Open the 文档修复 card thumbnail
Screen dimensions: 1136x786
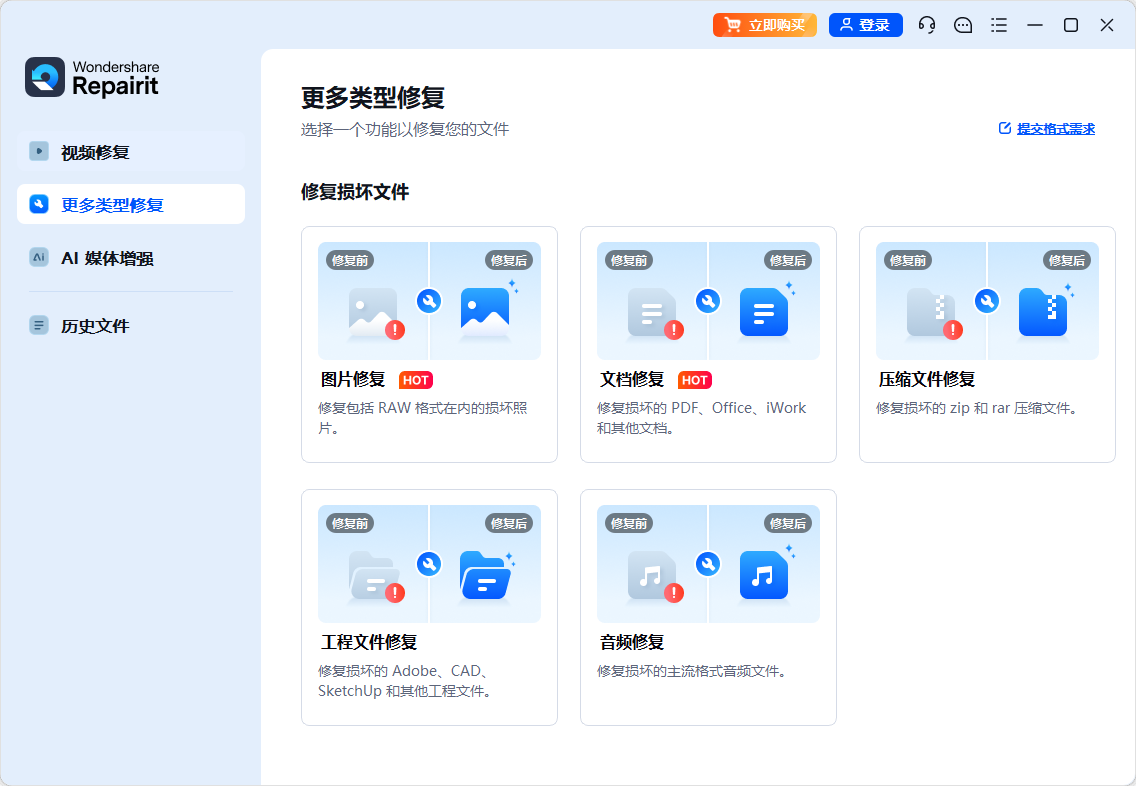(708, 301)
